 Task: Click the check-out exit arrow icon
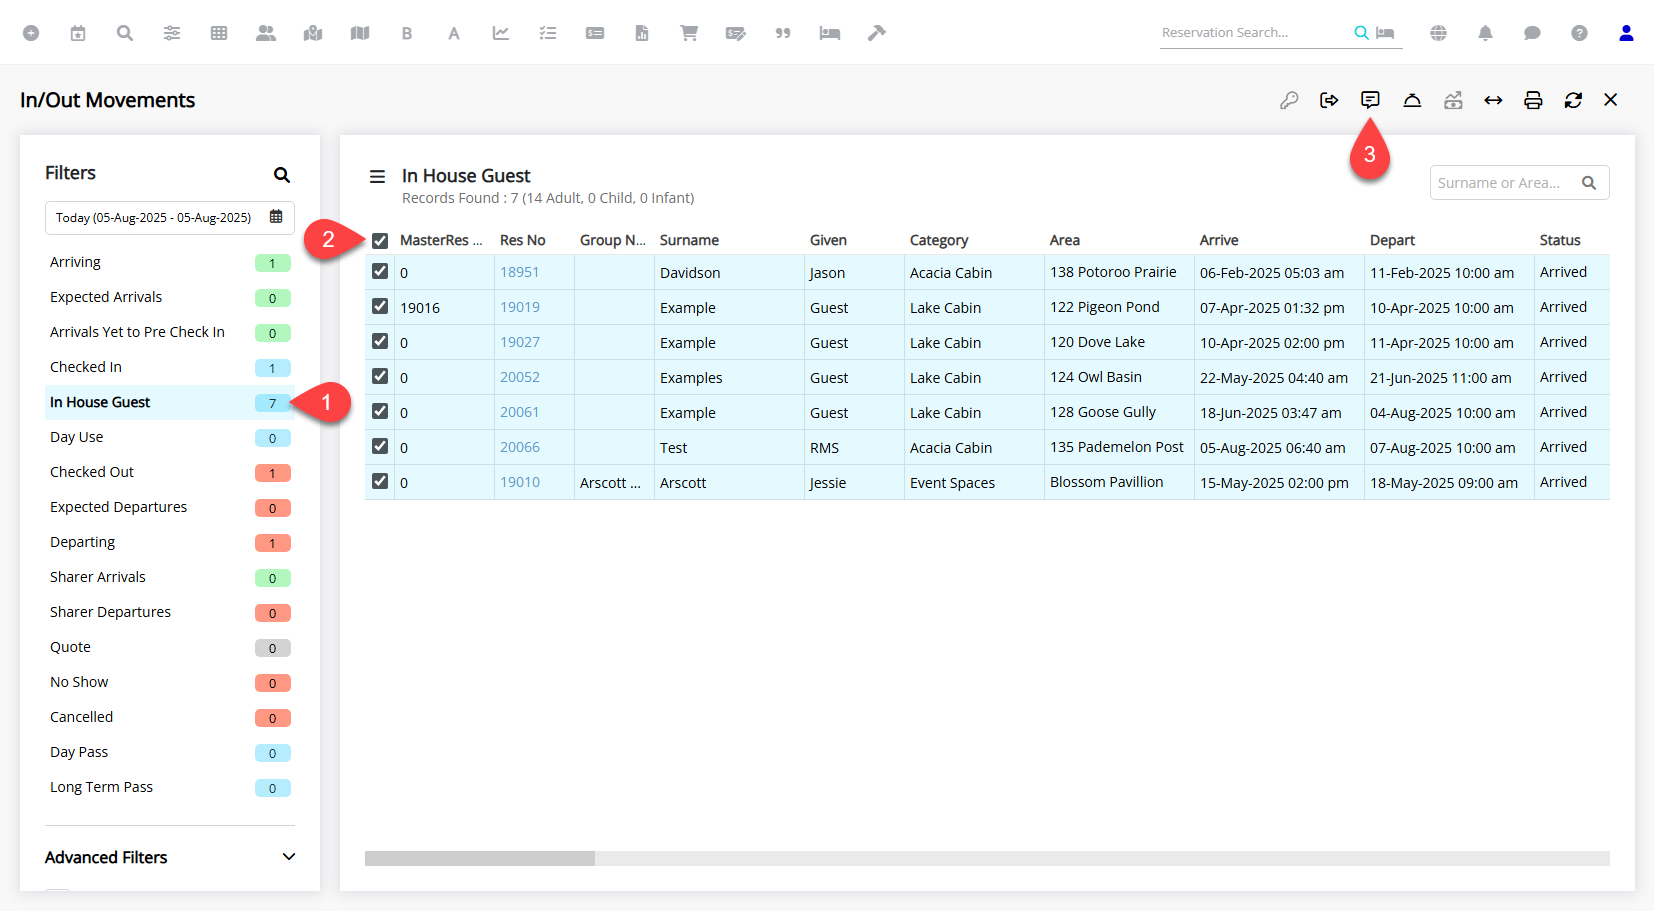[1329, 100]
